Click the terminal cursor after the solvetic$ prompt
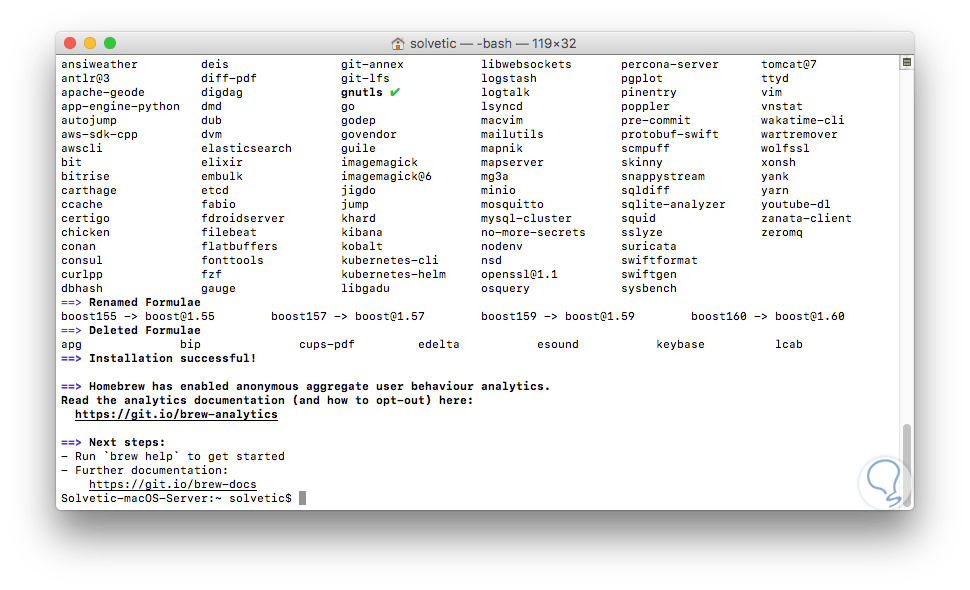The width and height of the screenshot is (970, 590). [303, 498]
